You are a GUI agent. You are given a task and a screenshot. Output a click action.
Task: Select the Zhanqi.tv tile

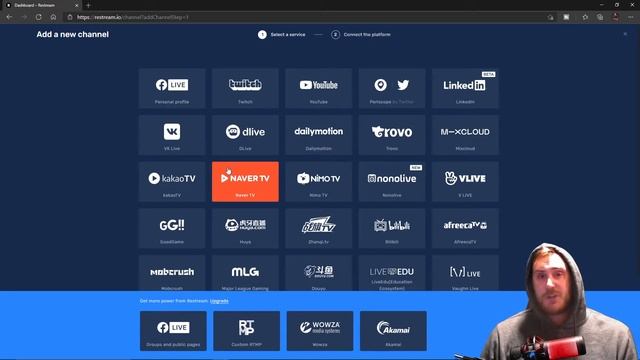(x=319, y=229)
